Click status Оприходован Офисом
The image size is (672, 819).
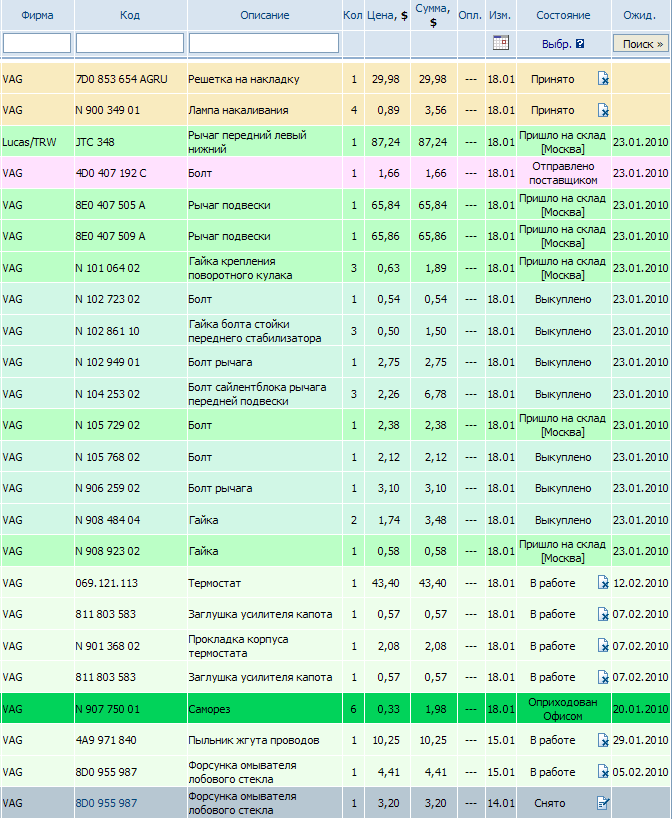[563, 709]
